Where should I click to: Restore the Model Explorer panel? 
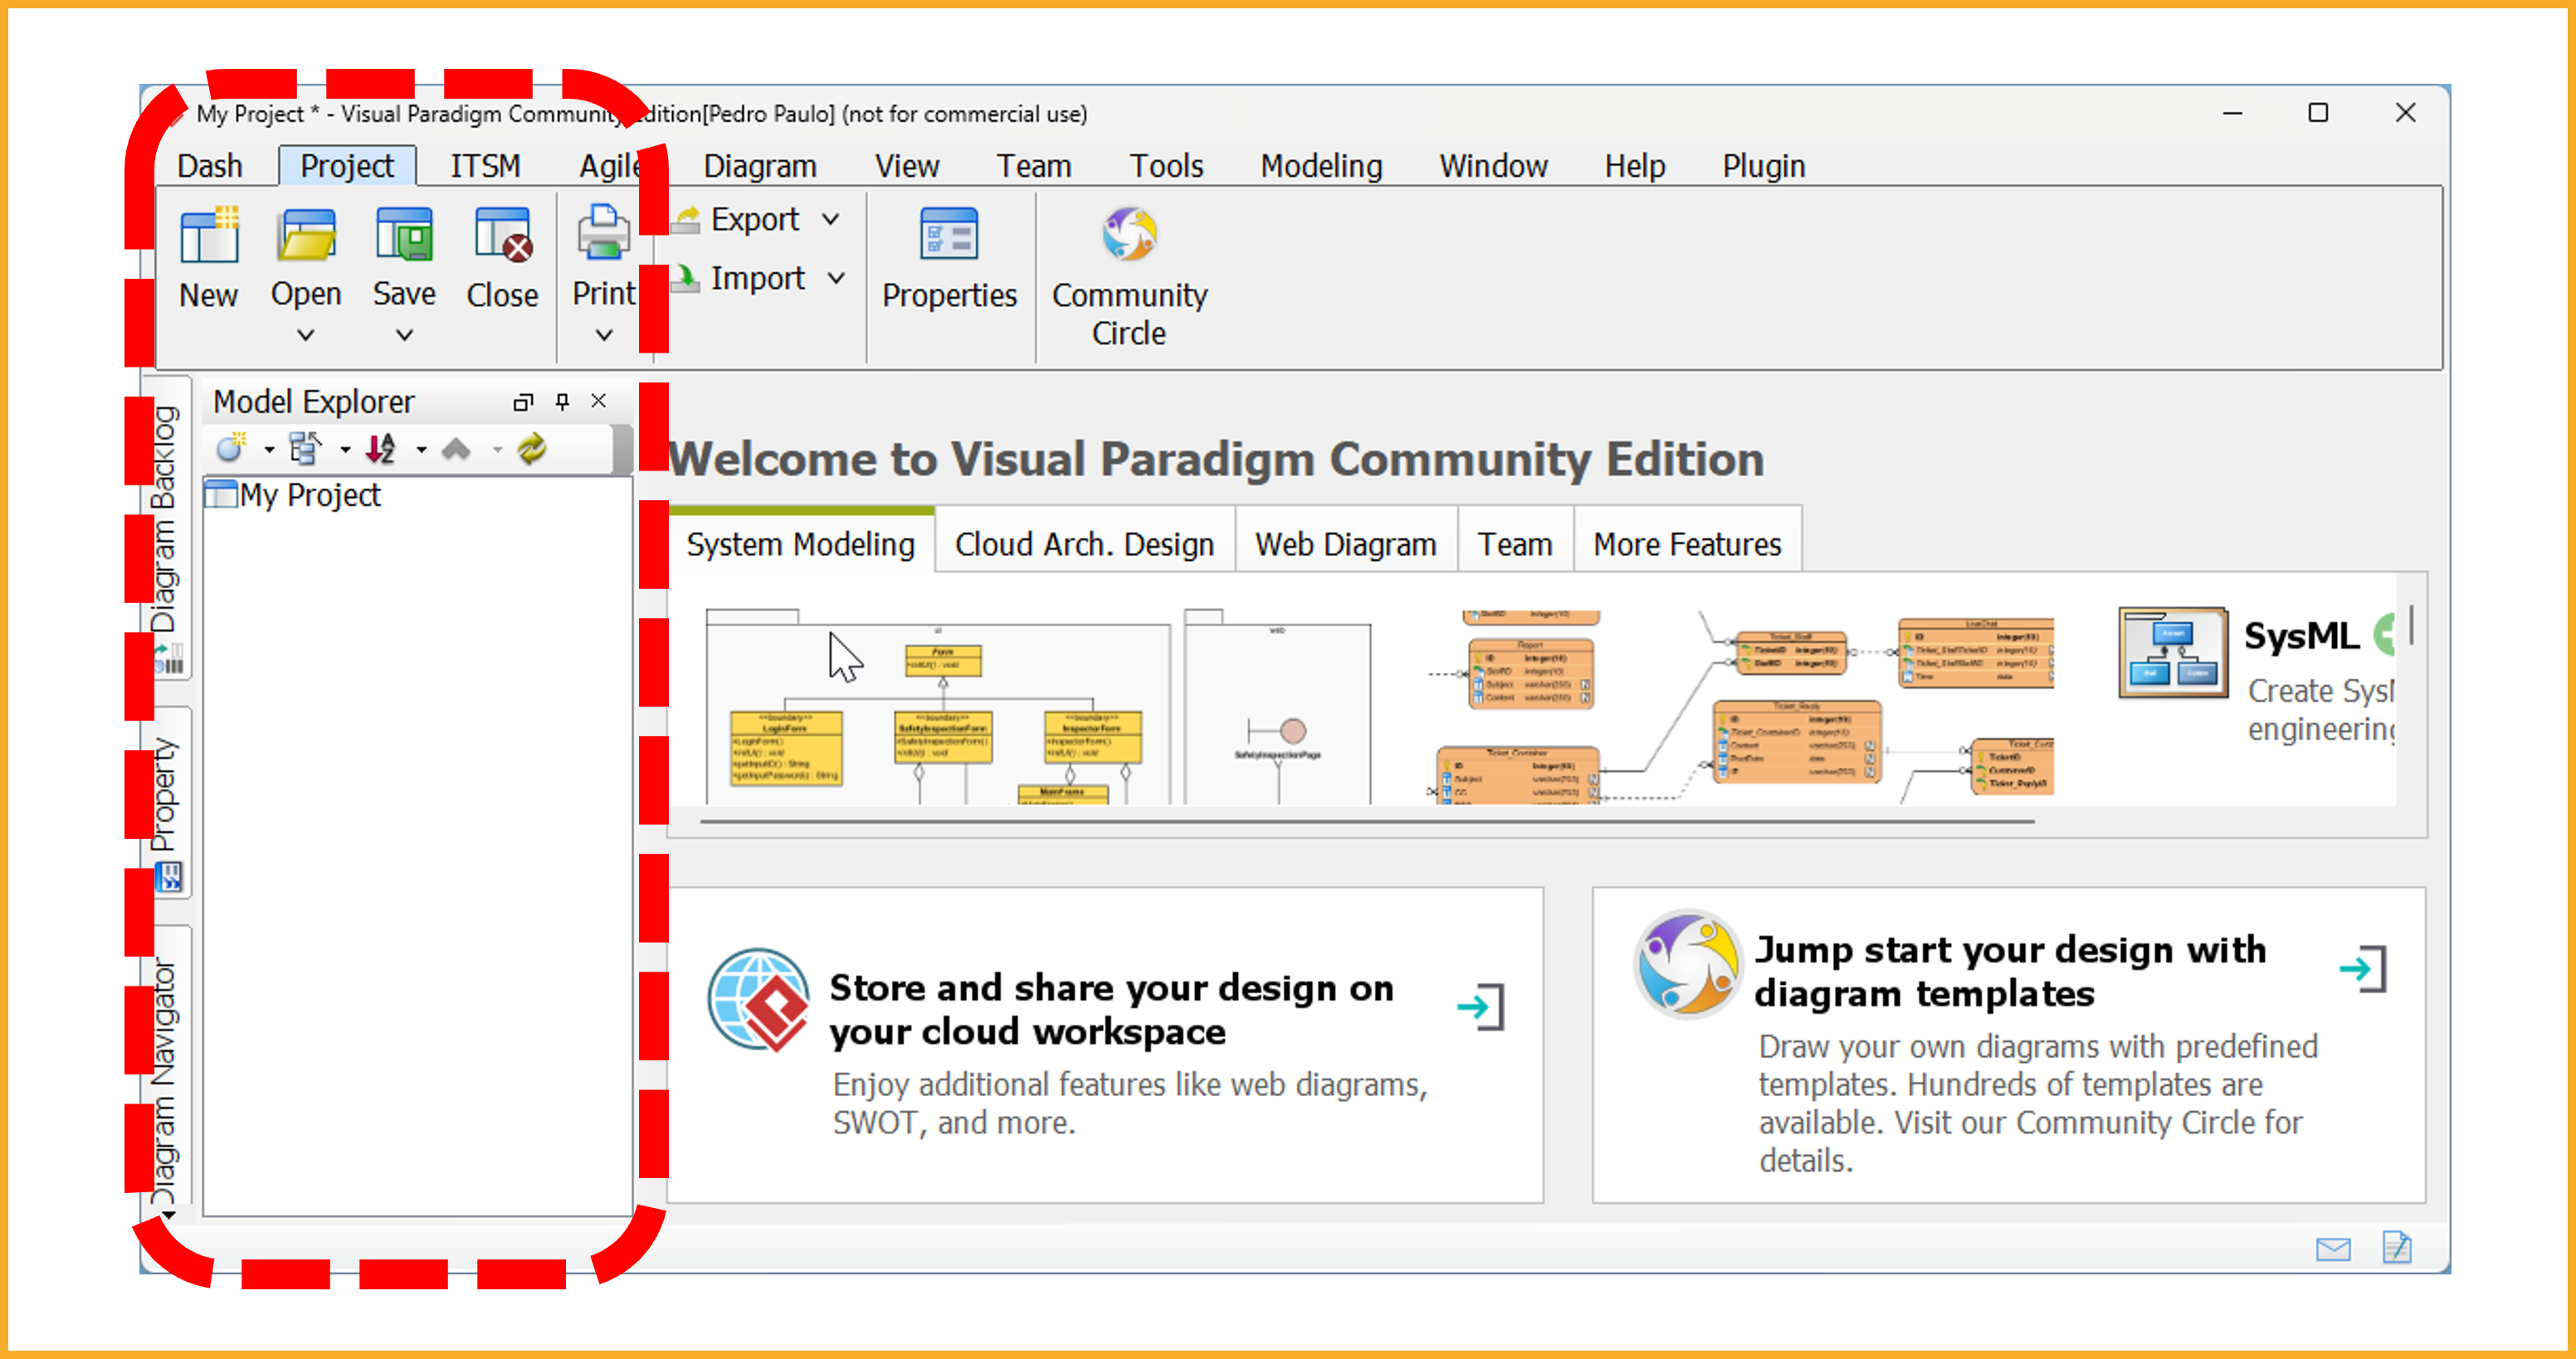tap(522, 402)
